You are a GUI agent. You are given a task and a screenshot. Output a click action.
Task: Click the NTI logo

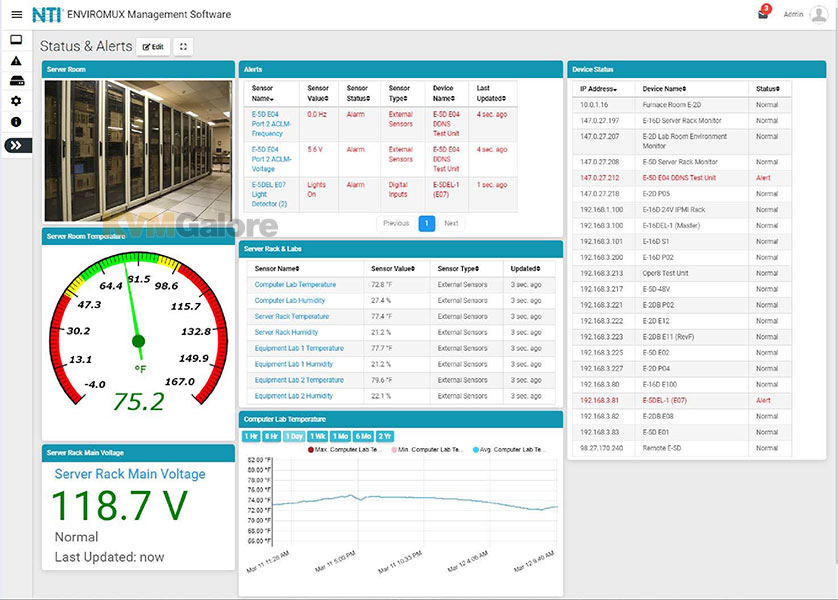47,14
